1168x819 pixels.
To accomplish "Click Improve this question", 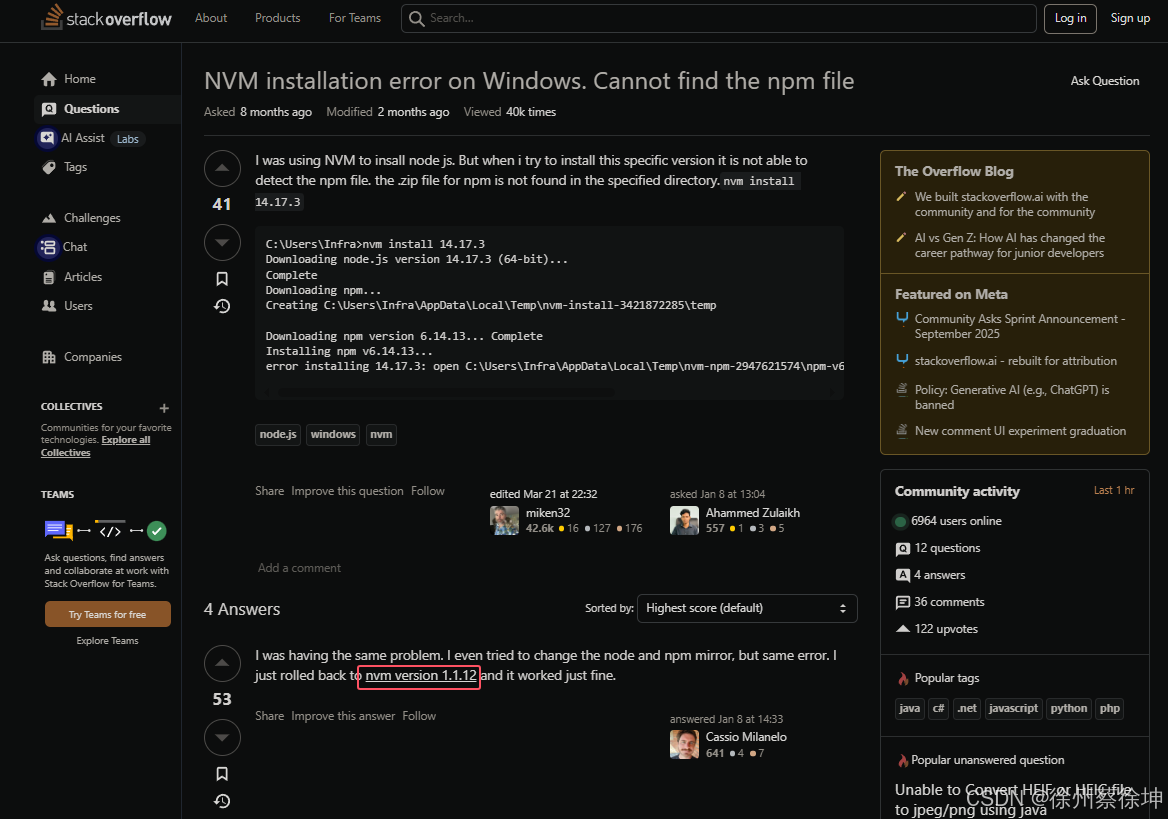I will (347, 491).
